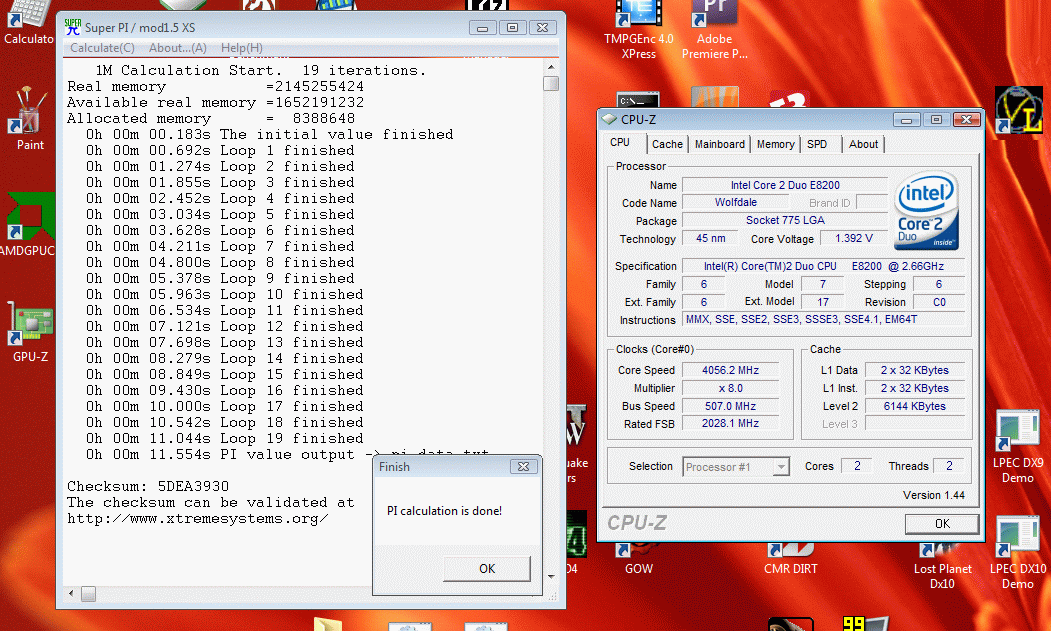This screenshot has height=631, width=1051.
Task: Open the GOW desktop shortcut
Action: tap(638, 560)
